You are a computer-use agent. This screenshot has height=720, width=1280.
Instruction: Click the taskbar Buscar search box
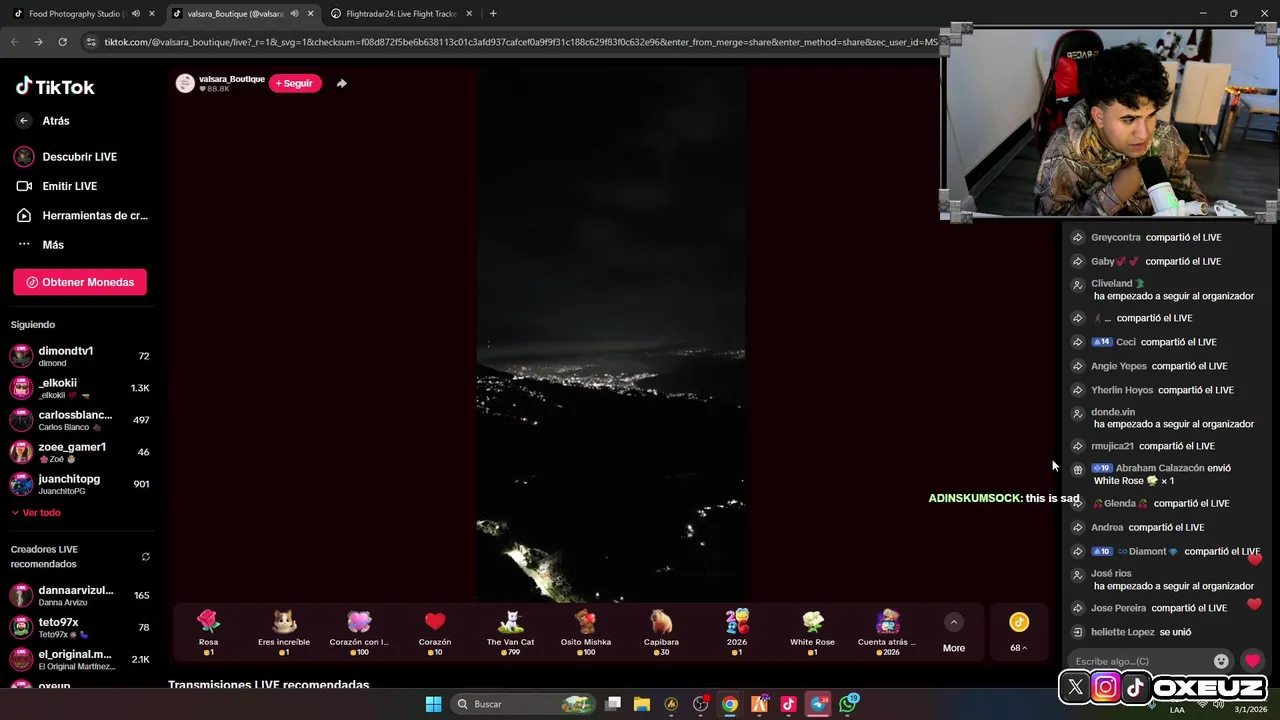[x=525, y=704]
